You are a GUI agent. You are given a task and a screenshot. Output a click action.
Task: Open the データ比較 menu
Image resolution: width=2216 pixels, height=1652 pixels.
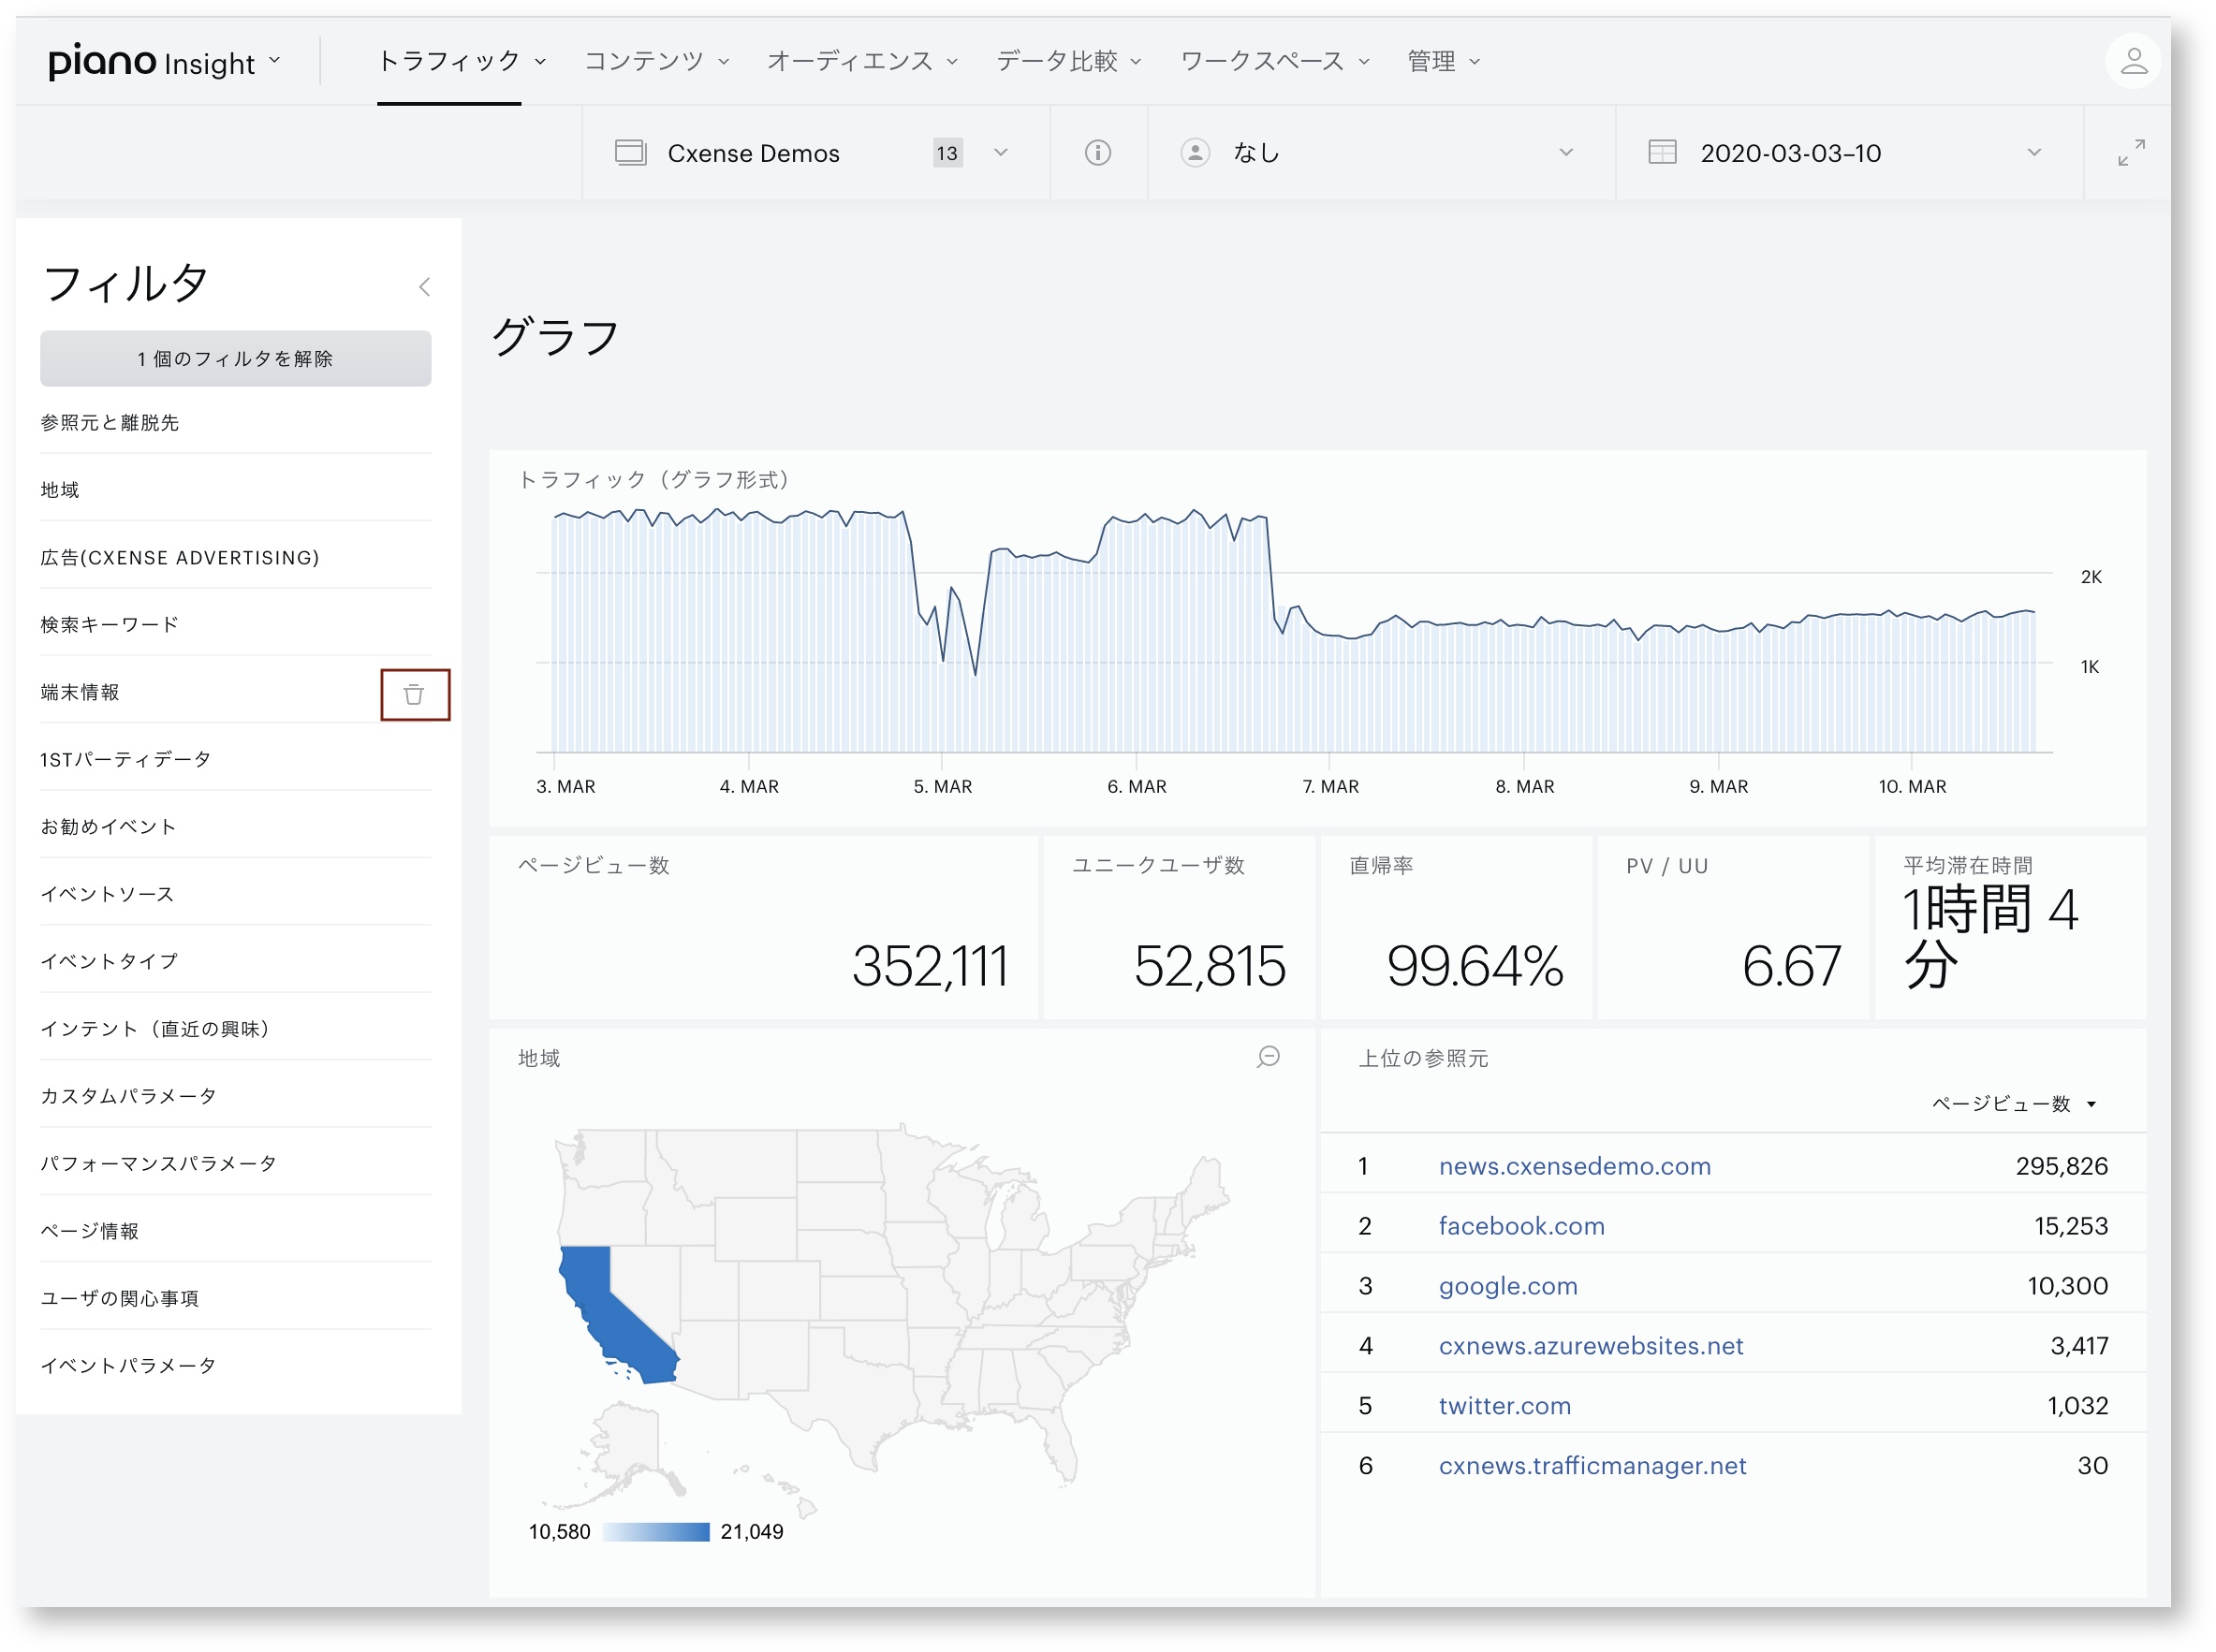pos(1068,61)
